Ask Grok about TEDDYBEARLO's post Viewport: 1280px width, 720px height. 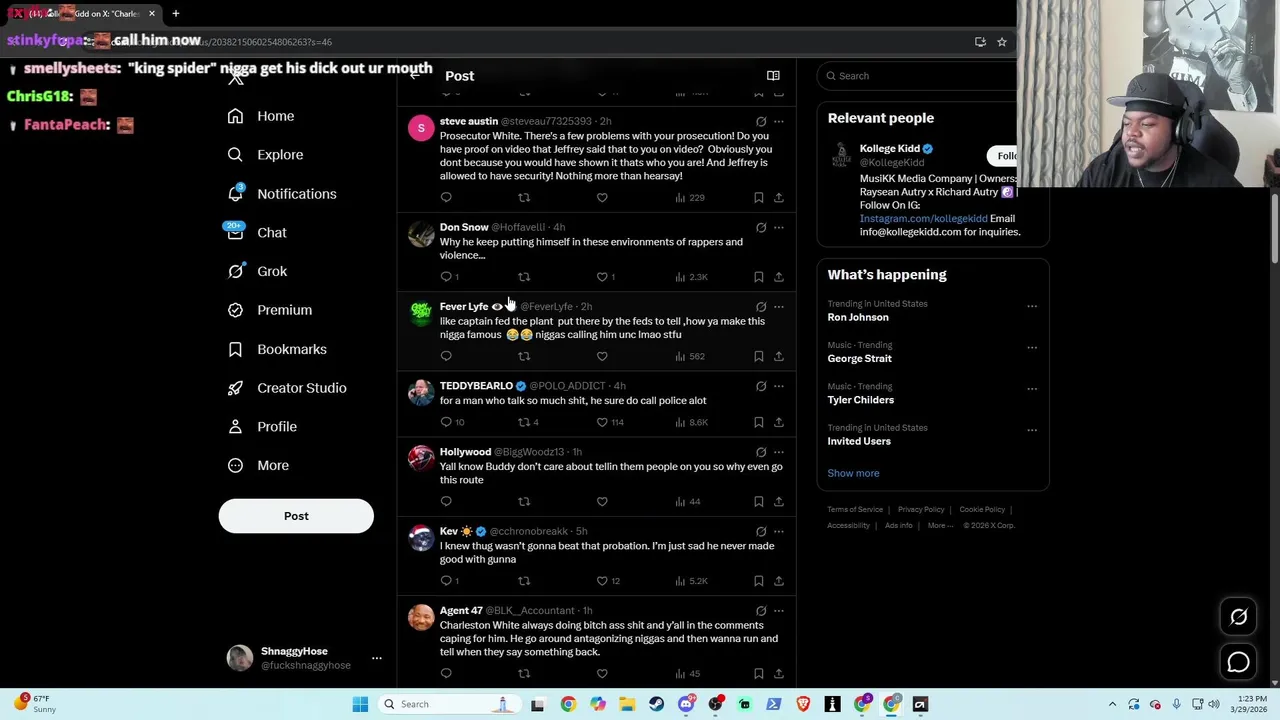[761, 386]
